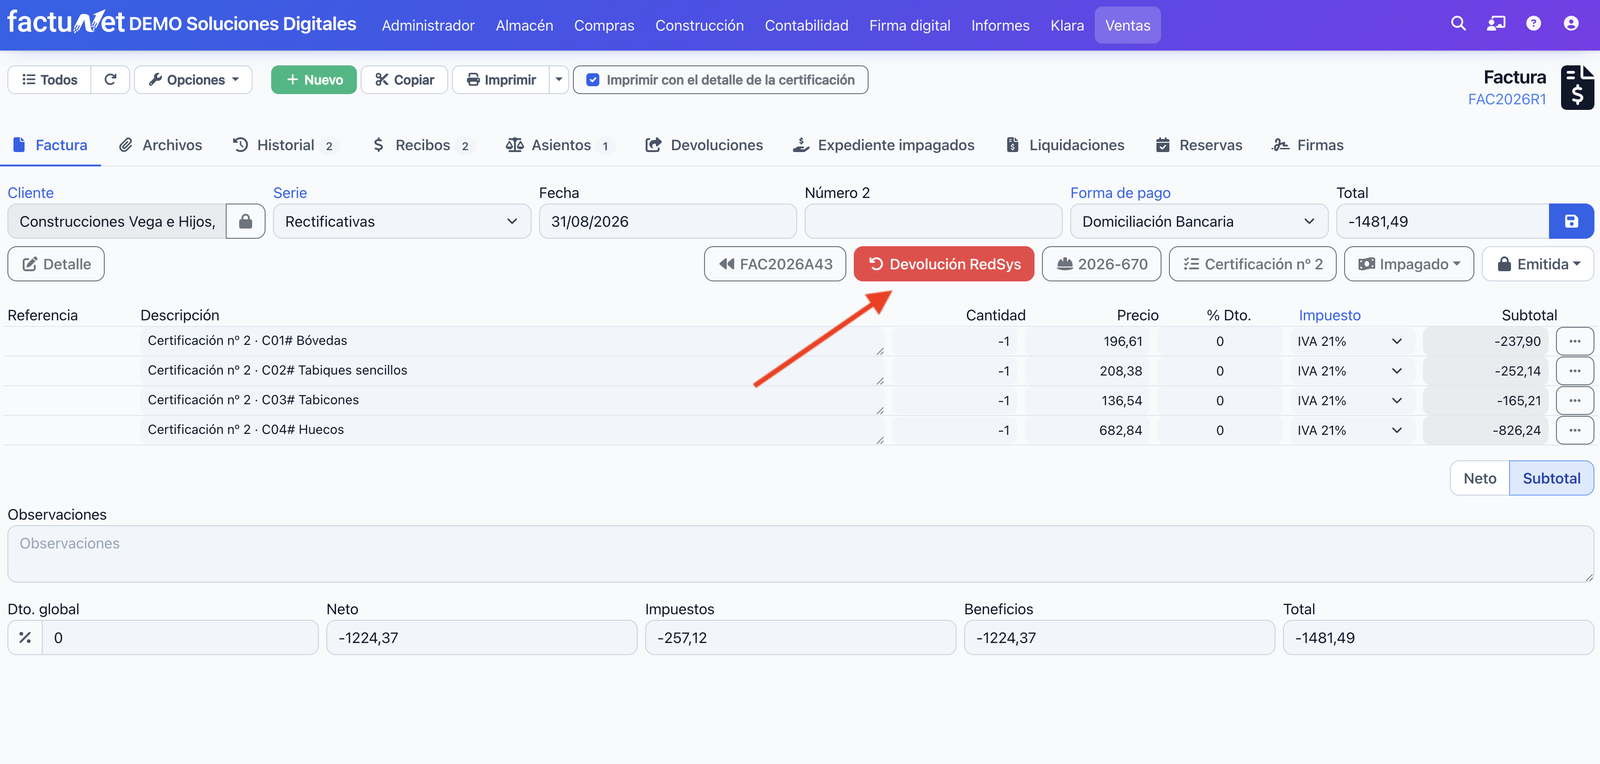Open the Construcción menu

coord(699,25)
